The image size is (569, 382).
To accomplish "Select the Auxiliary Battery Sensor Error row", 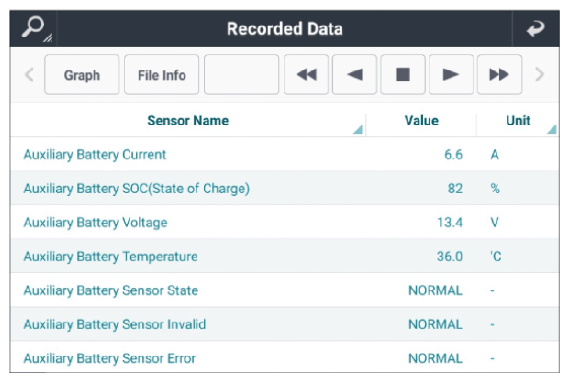I will click(x=285, y=358).
